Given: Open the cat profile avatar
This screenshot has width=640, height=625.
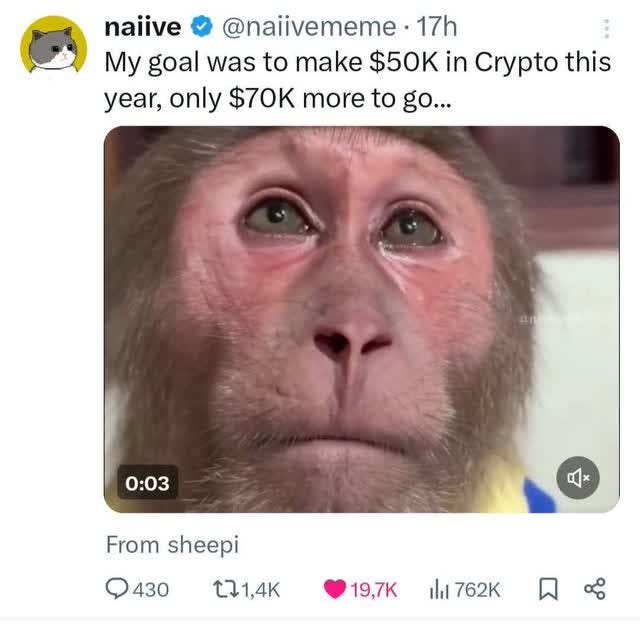Looking at the screenshot, I should [53, 44].
